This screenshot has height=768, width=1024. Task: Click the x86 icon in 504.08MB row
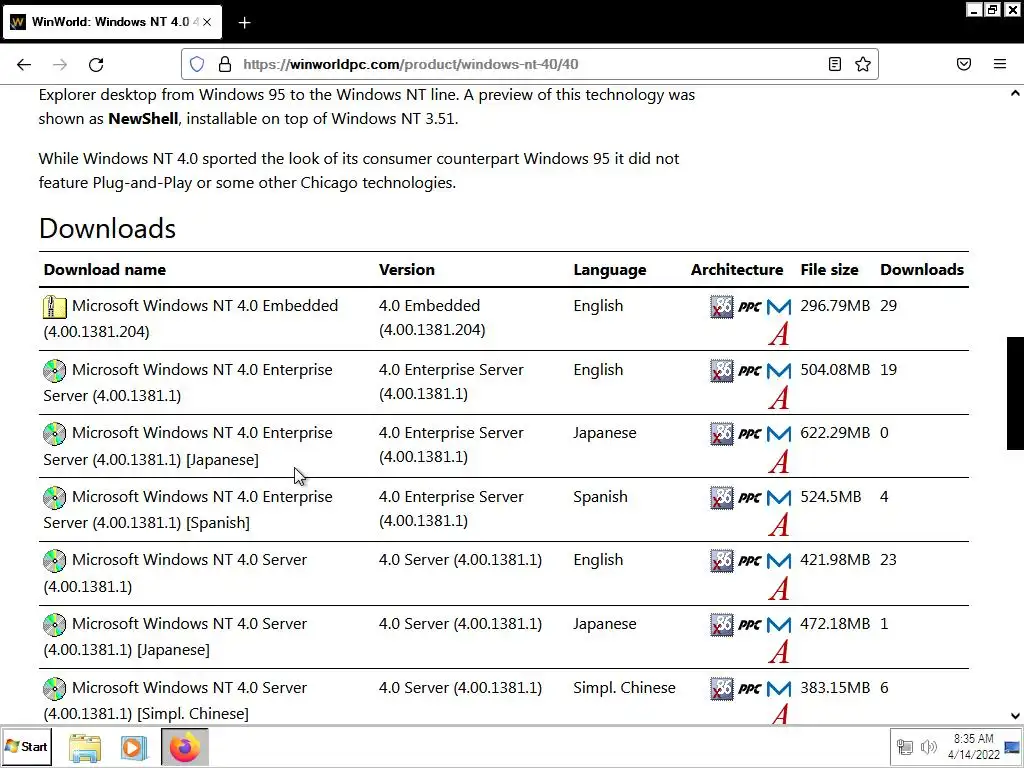coord(722,370)
